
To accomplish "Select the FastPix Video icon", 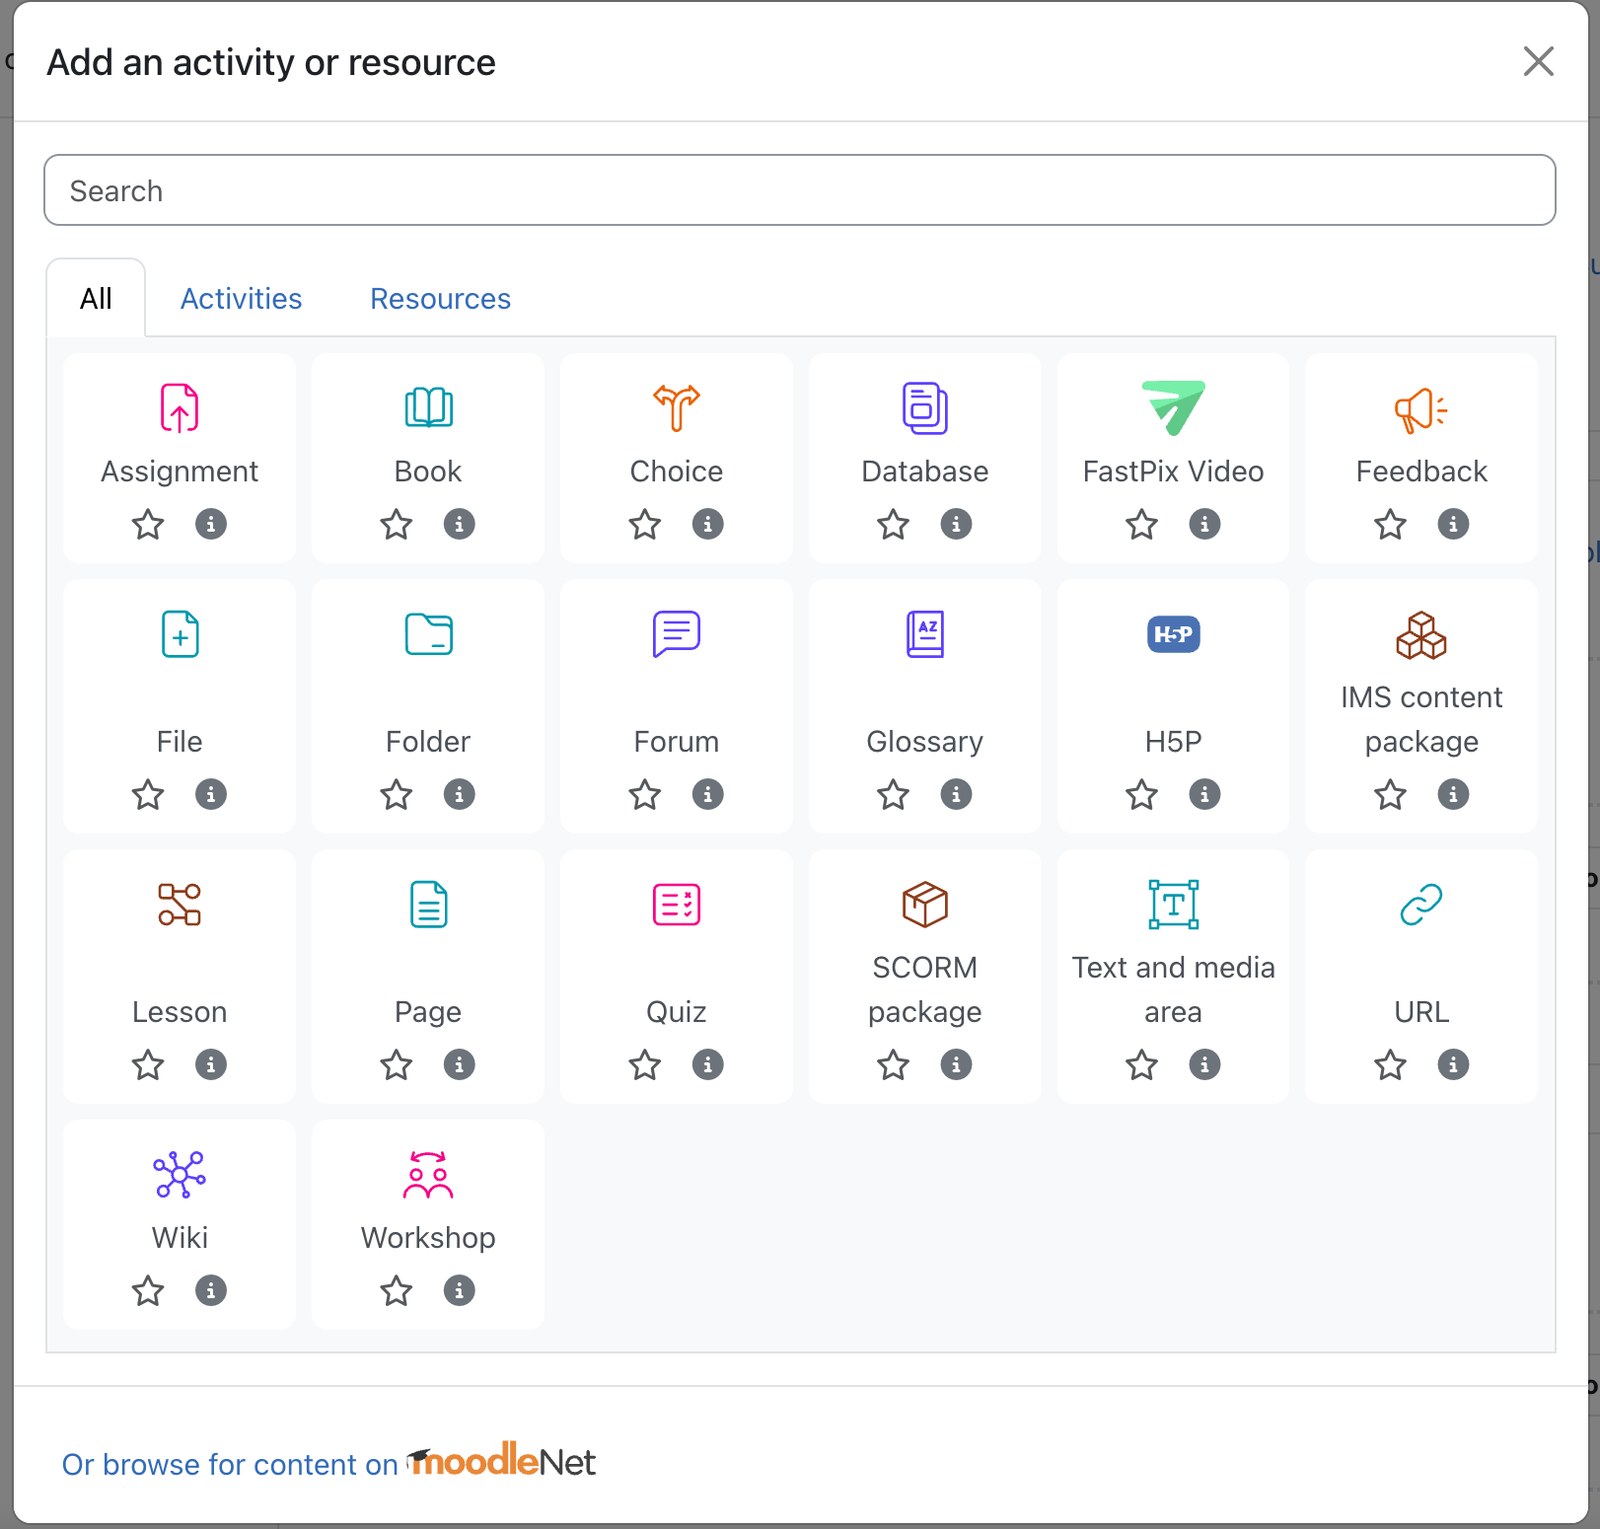I will [x=1173, y=408].
